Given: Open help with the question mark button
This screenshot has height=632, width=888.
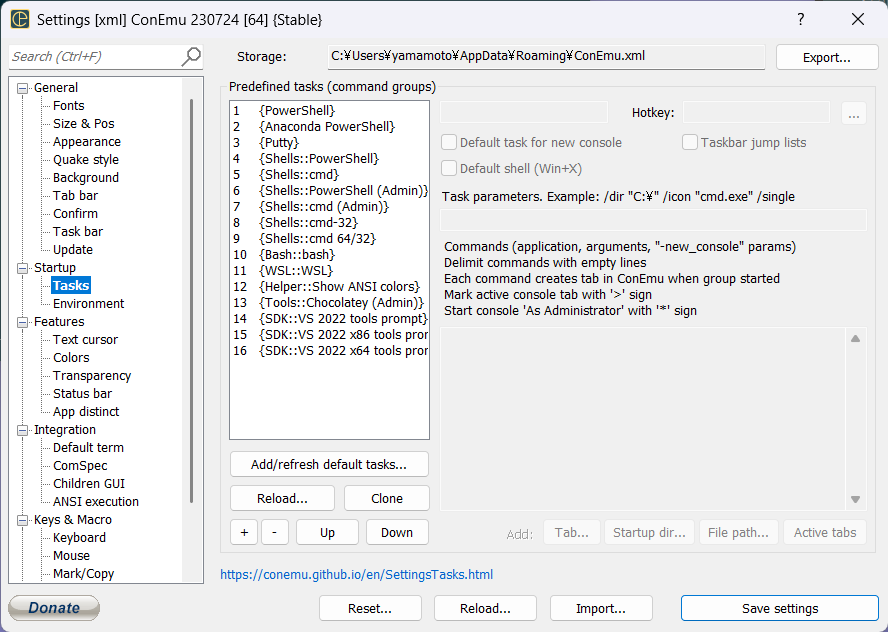Looking at the screenshot, I should click(801, 19).
